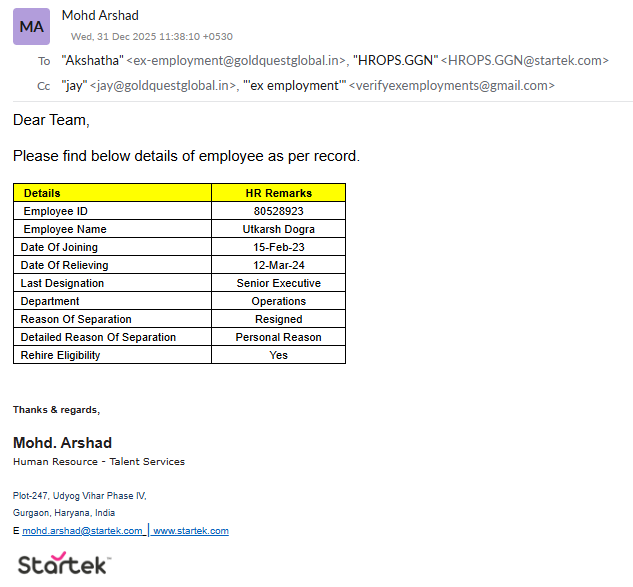Open the www.startek.com website link
Viewport: 633px width, 587px height.
click(x=190, y=531)
